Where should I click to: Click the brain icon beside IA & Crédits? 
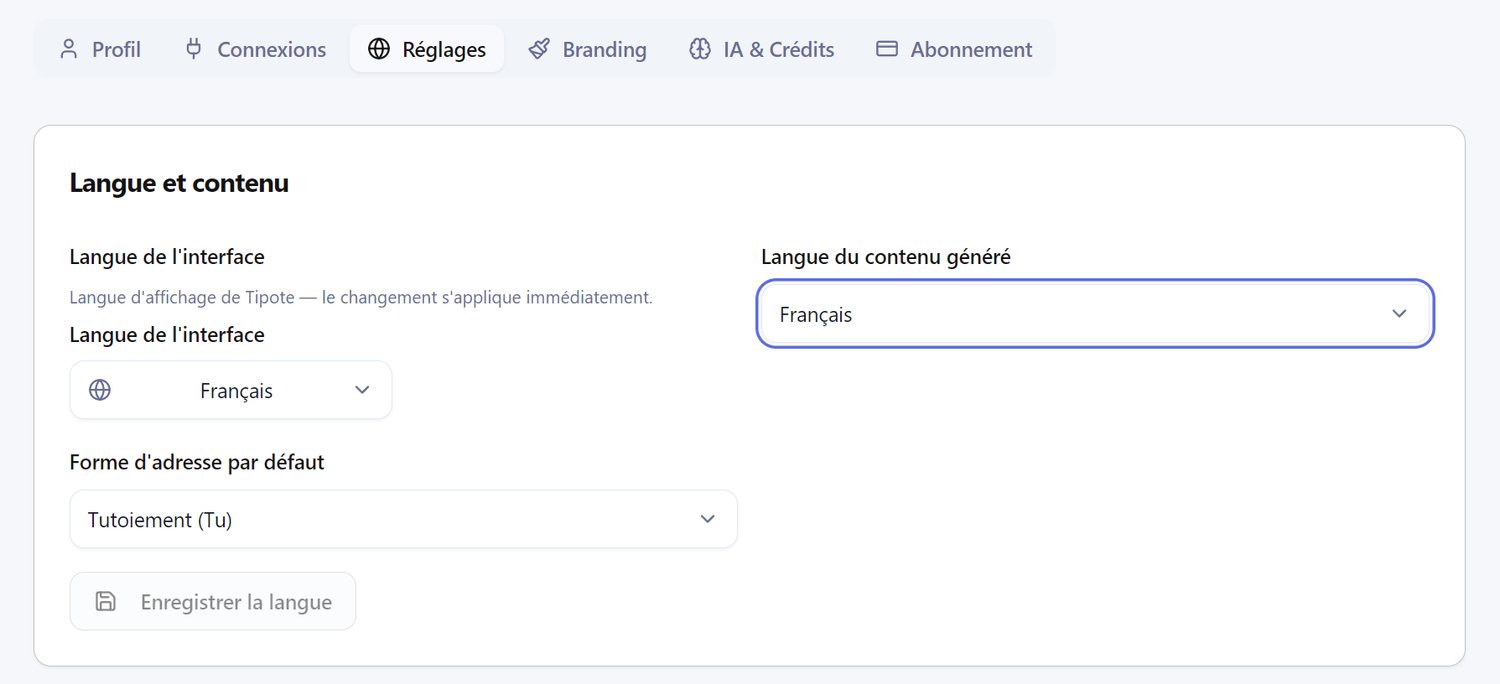click(x=700, y=49)
